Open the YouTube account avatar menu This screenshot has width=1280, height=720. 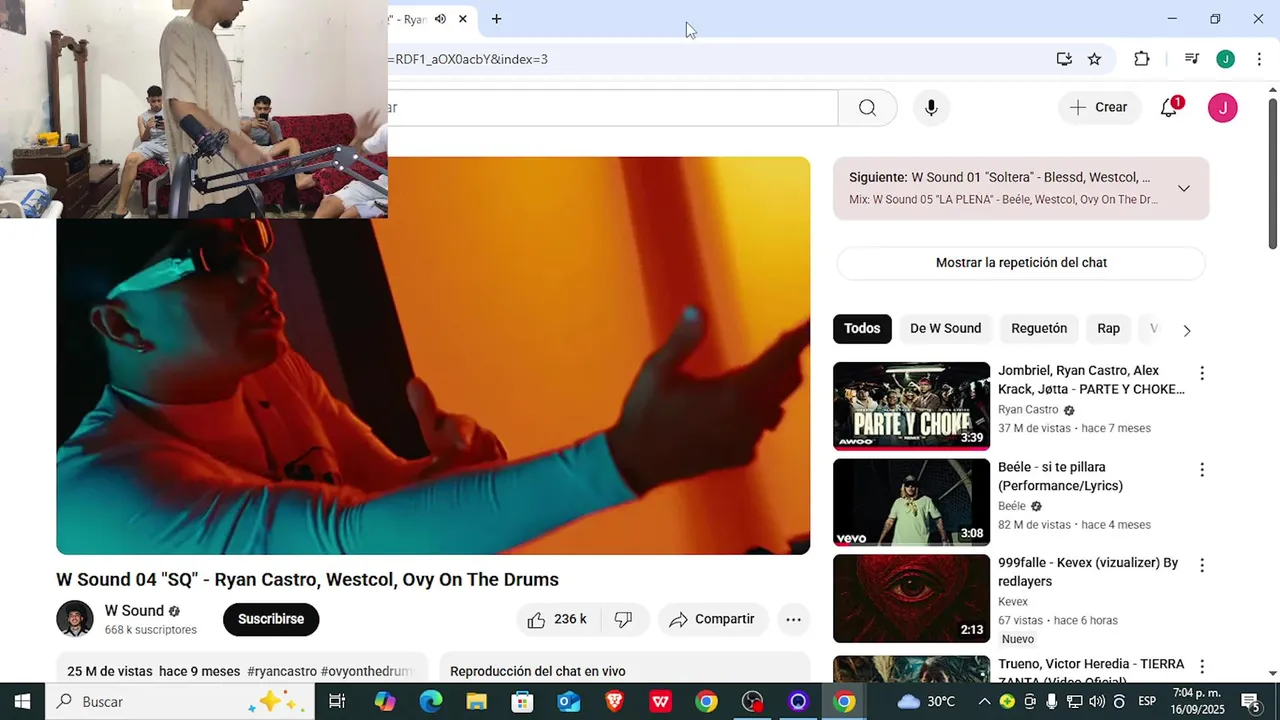click(x=1222, y=108)
